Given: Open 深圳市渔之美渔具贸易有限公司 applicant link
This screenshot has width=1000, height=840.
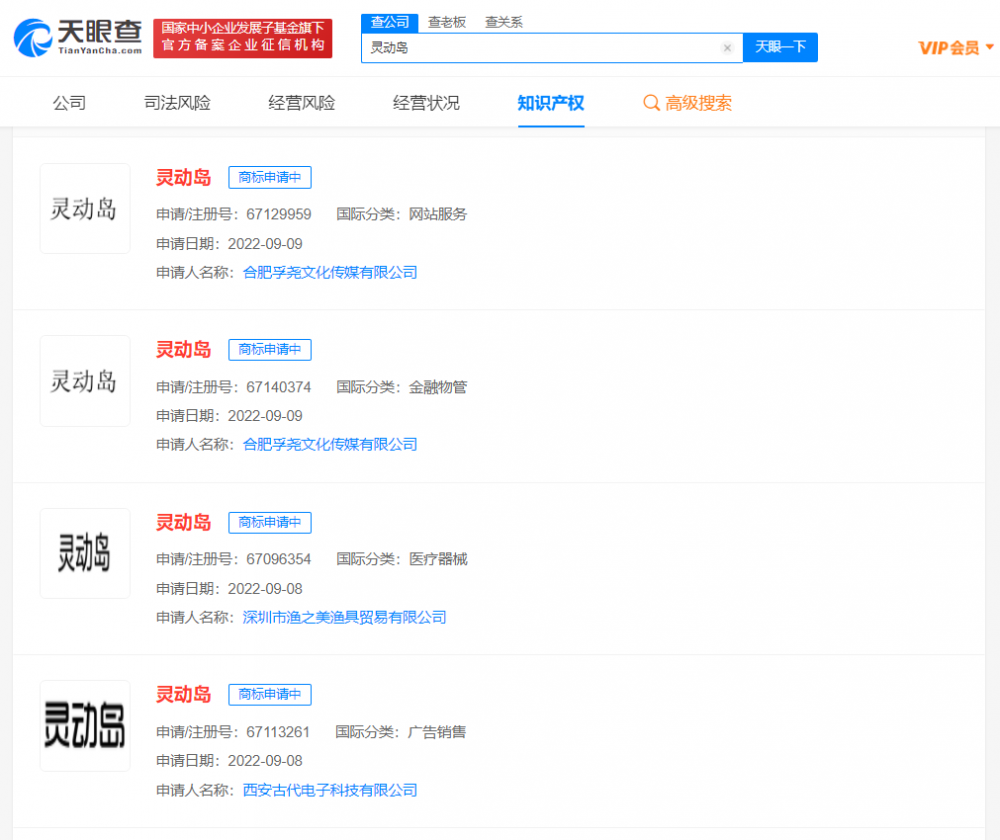Looking at the screenshot, I should (344, 617).
